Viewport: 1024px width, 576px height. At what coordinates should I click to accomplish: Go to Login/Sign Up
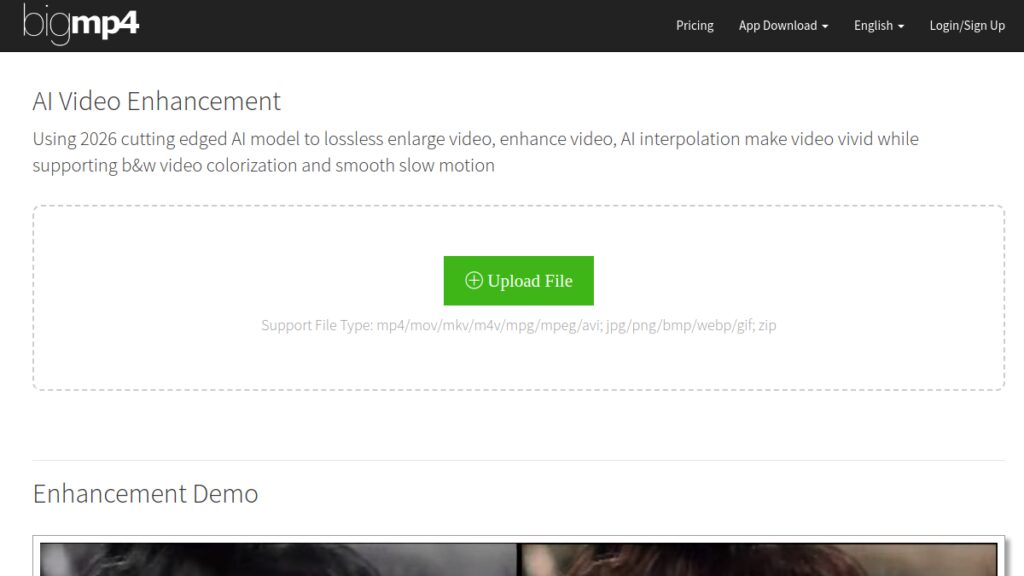(x=967, y=25)
